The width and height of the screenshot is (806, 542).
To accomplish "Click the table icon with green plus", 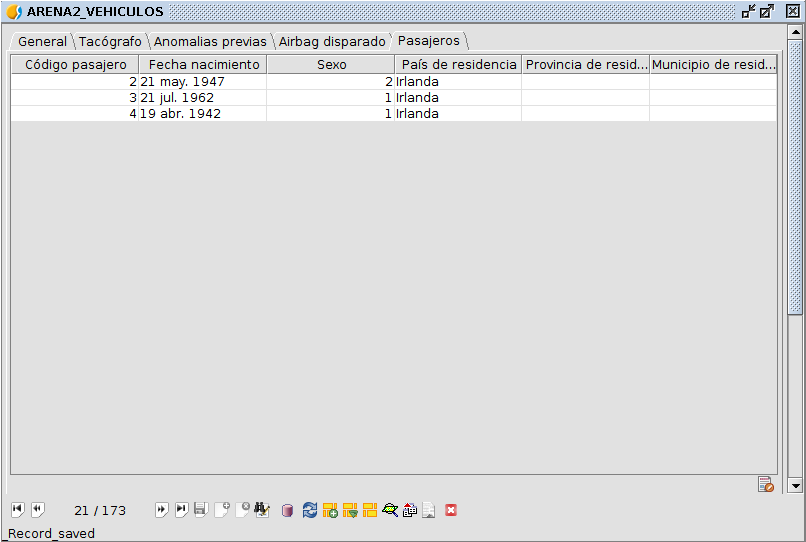I will (330, 510).
